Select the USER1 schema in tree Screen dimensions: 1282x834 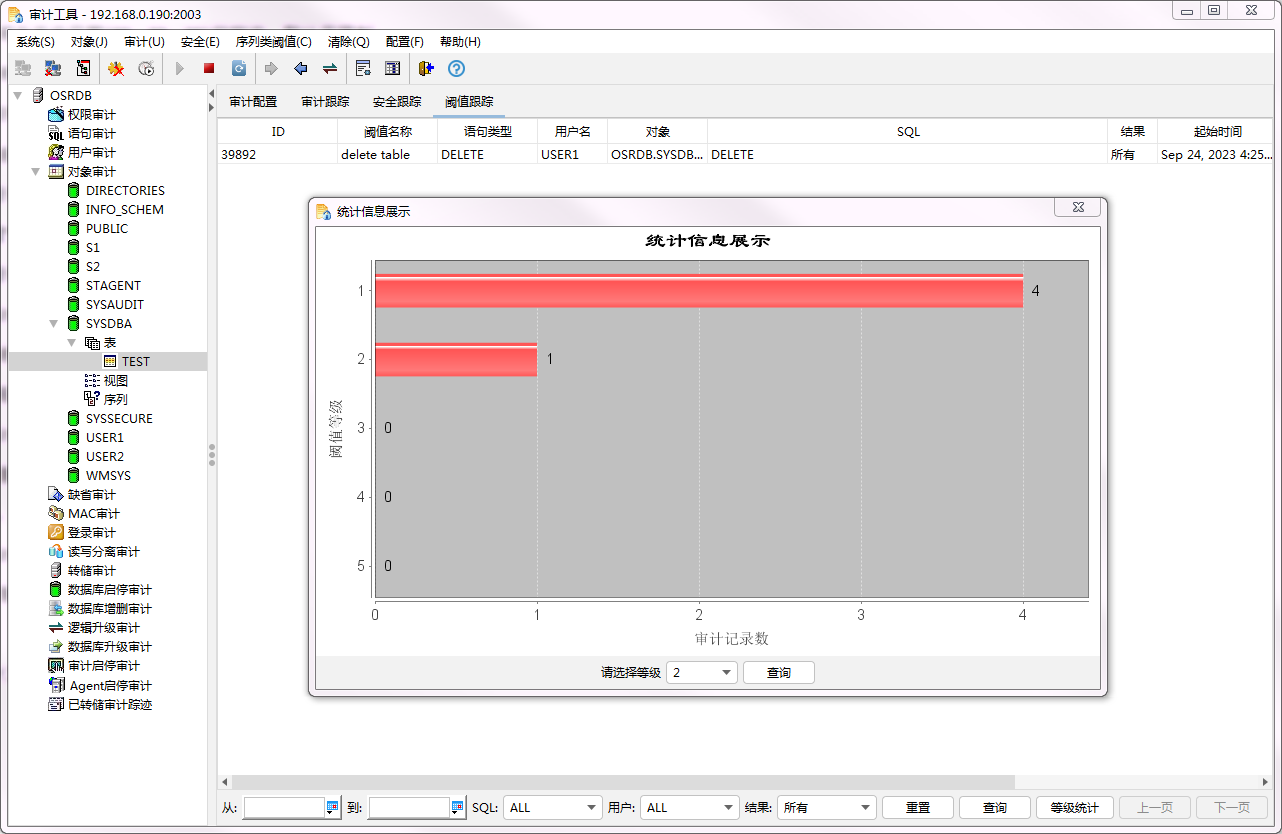[x=104, y=438]
